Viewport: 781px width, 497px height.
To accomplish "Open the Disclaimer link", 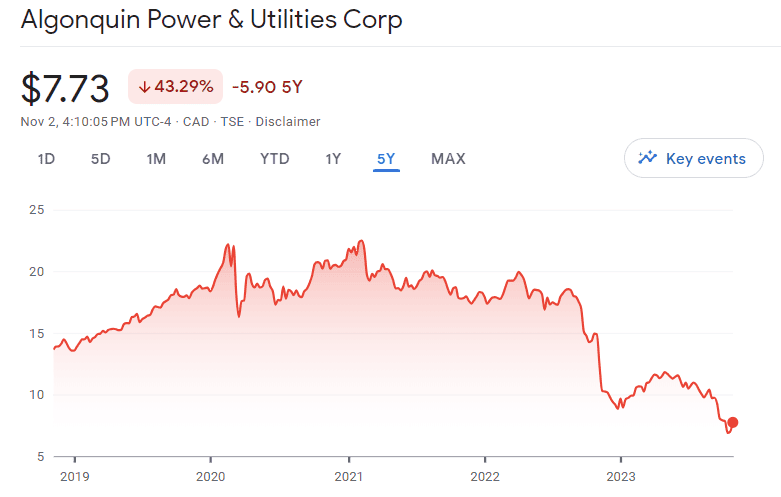I will pyautogui.click(x=288, y=122).
